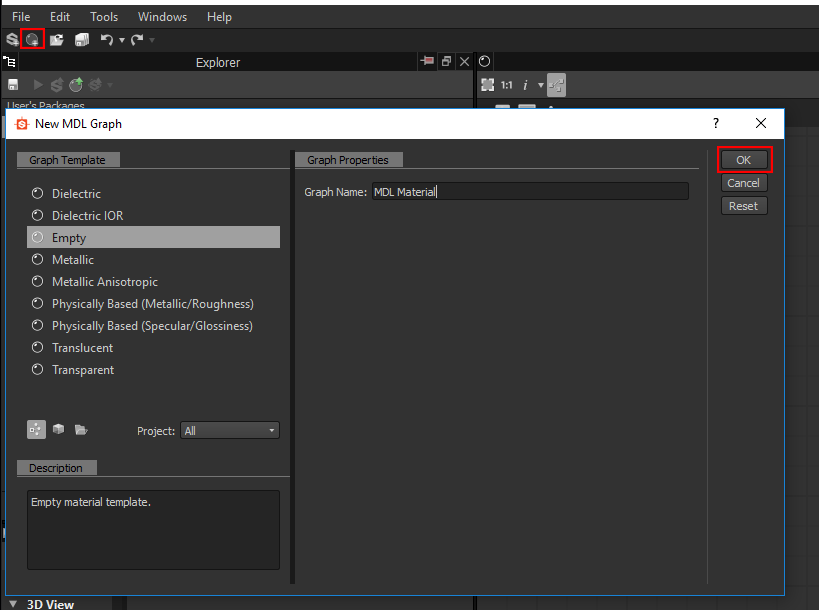Click the Undo arrow icon
The height and width of the screenshot is (610, 819).
coord(106,40)
